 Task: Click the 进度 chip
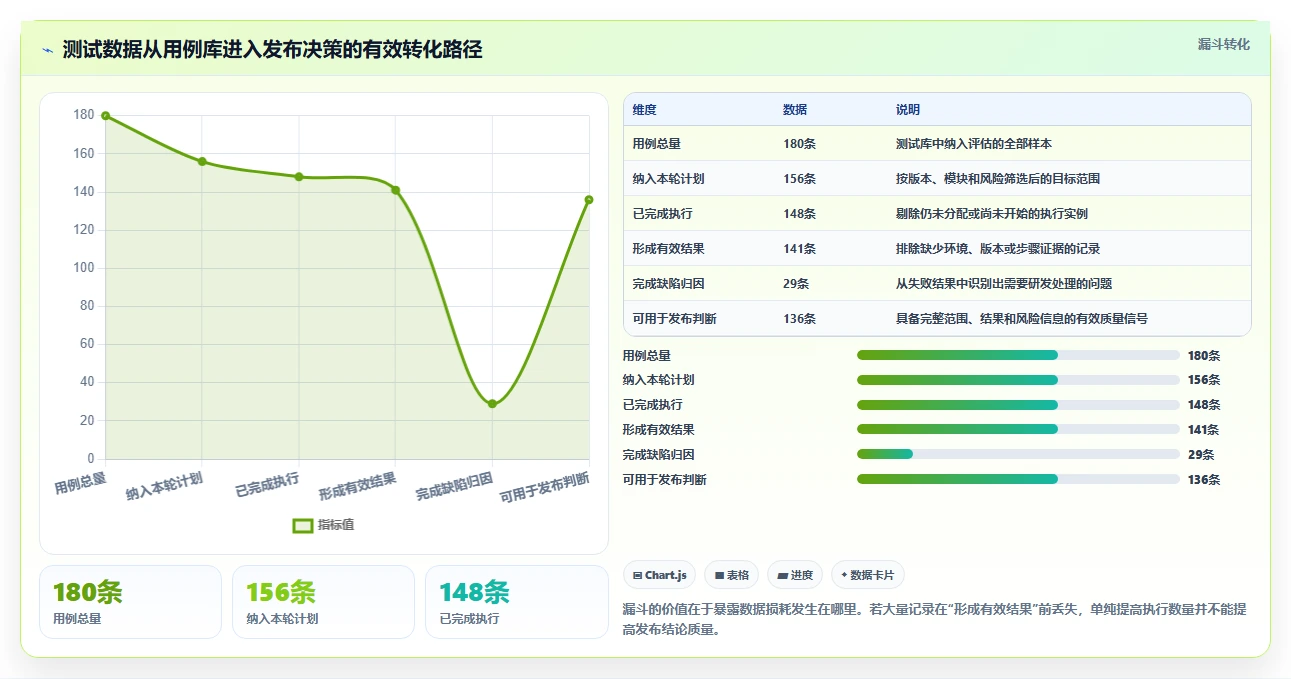pyautogui.click(x=795, y=575)
